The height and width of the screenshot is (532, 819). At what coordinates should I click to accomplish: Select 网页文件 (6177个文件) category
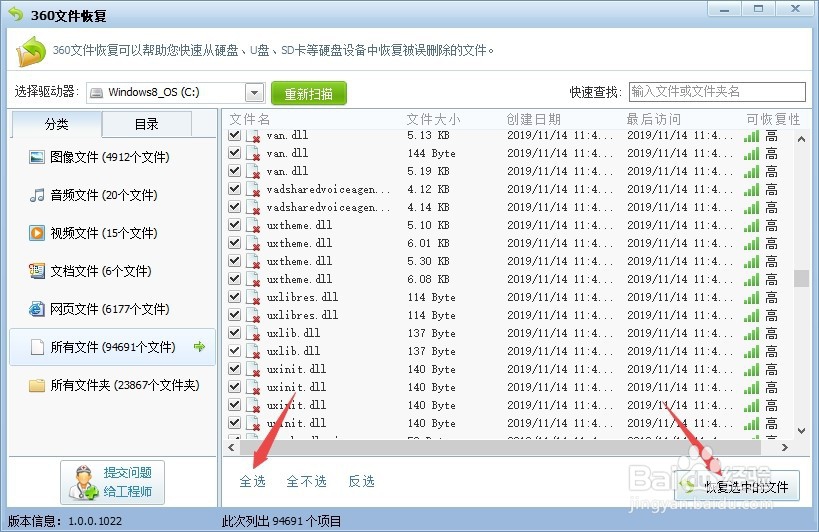pyautogui.click(x=112, y=309)
